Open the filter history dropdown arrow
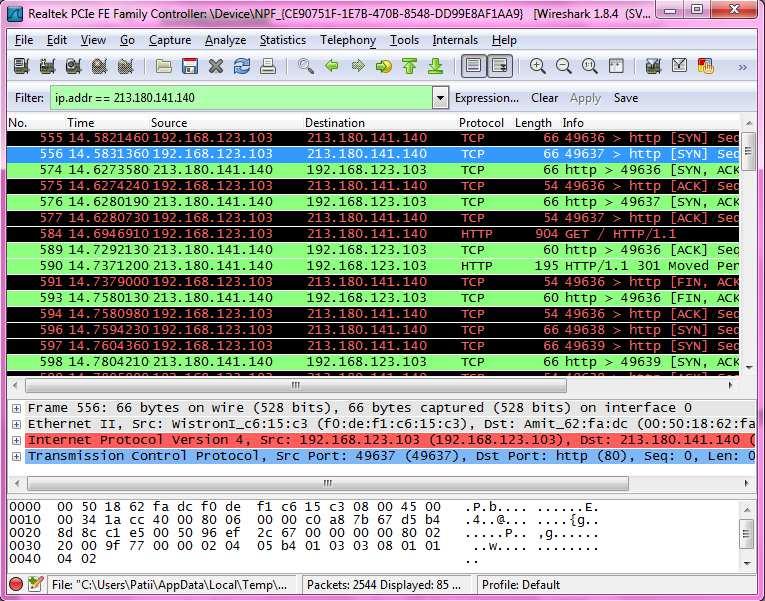765x601 pixels. point(440,98)
